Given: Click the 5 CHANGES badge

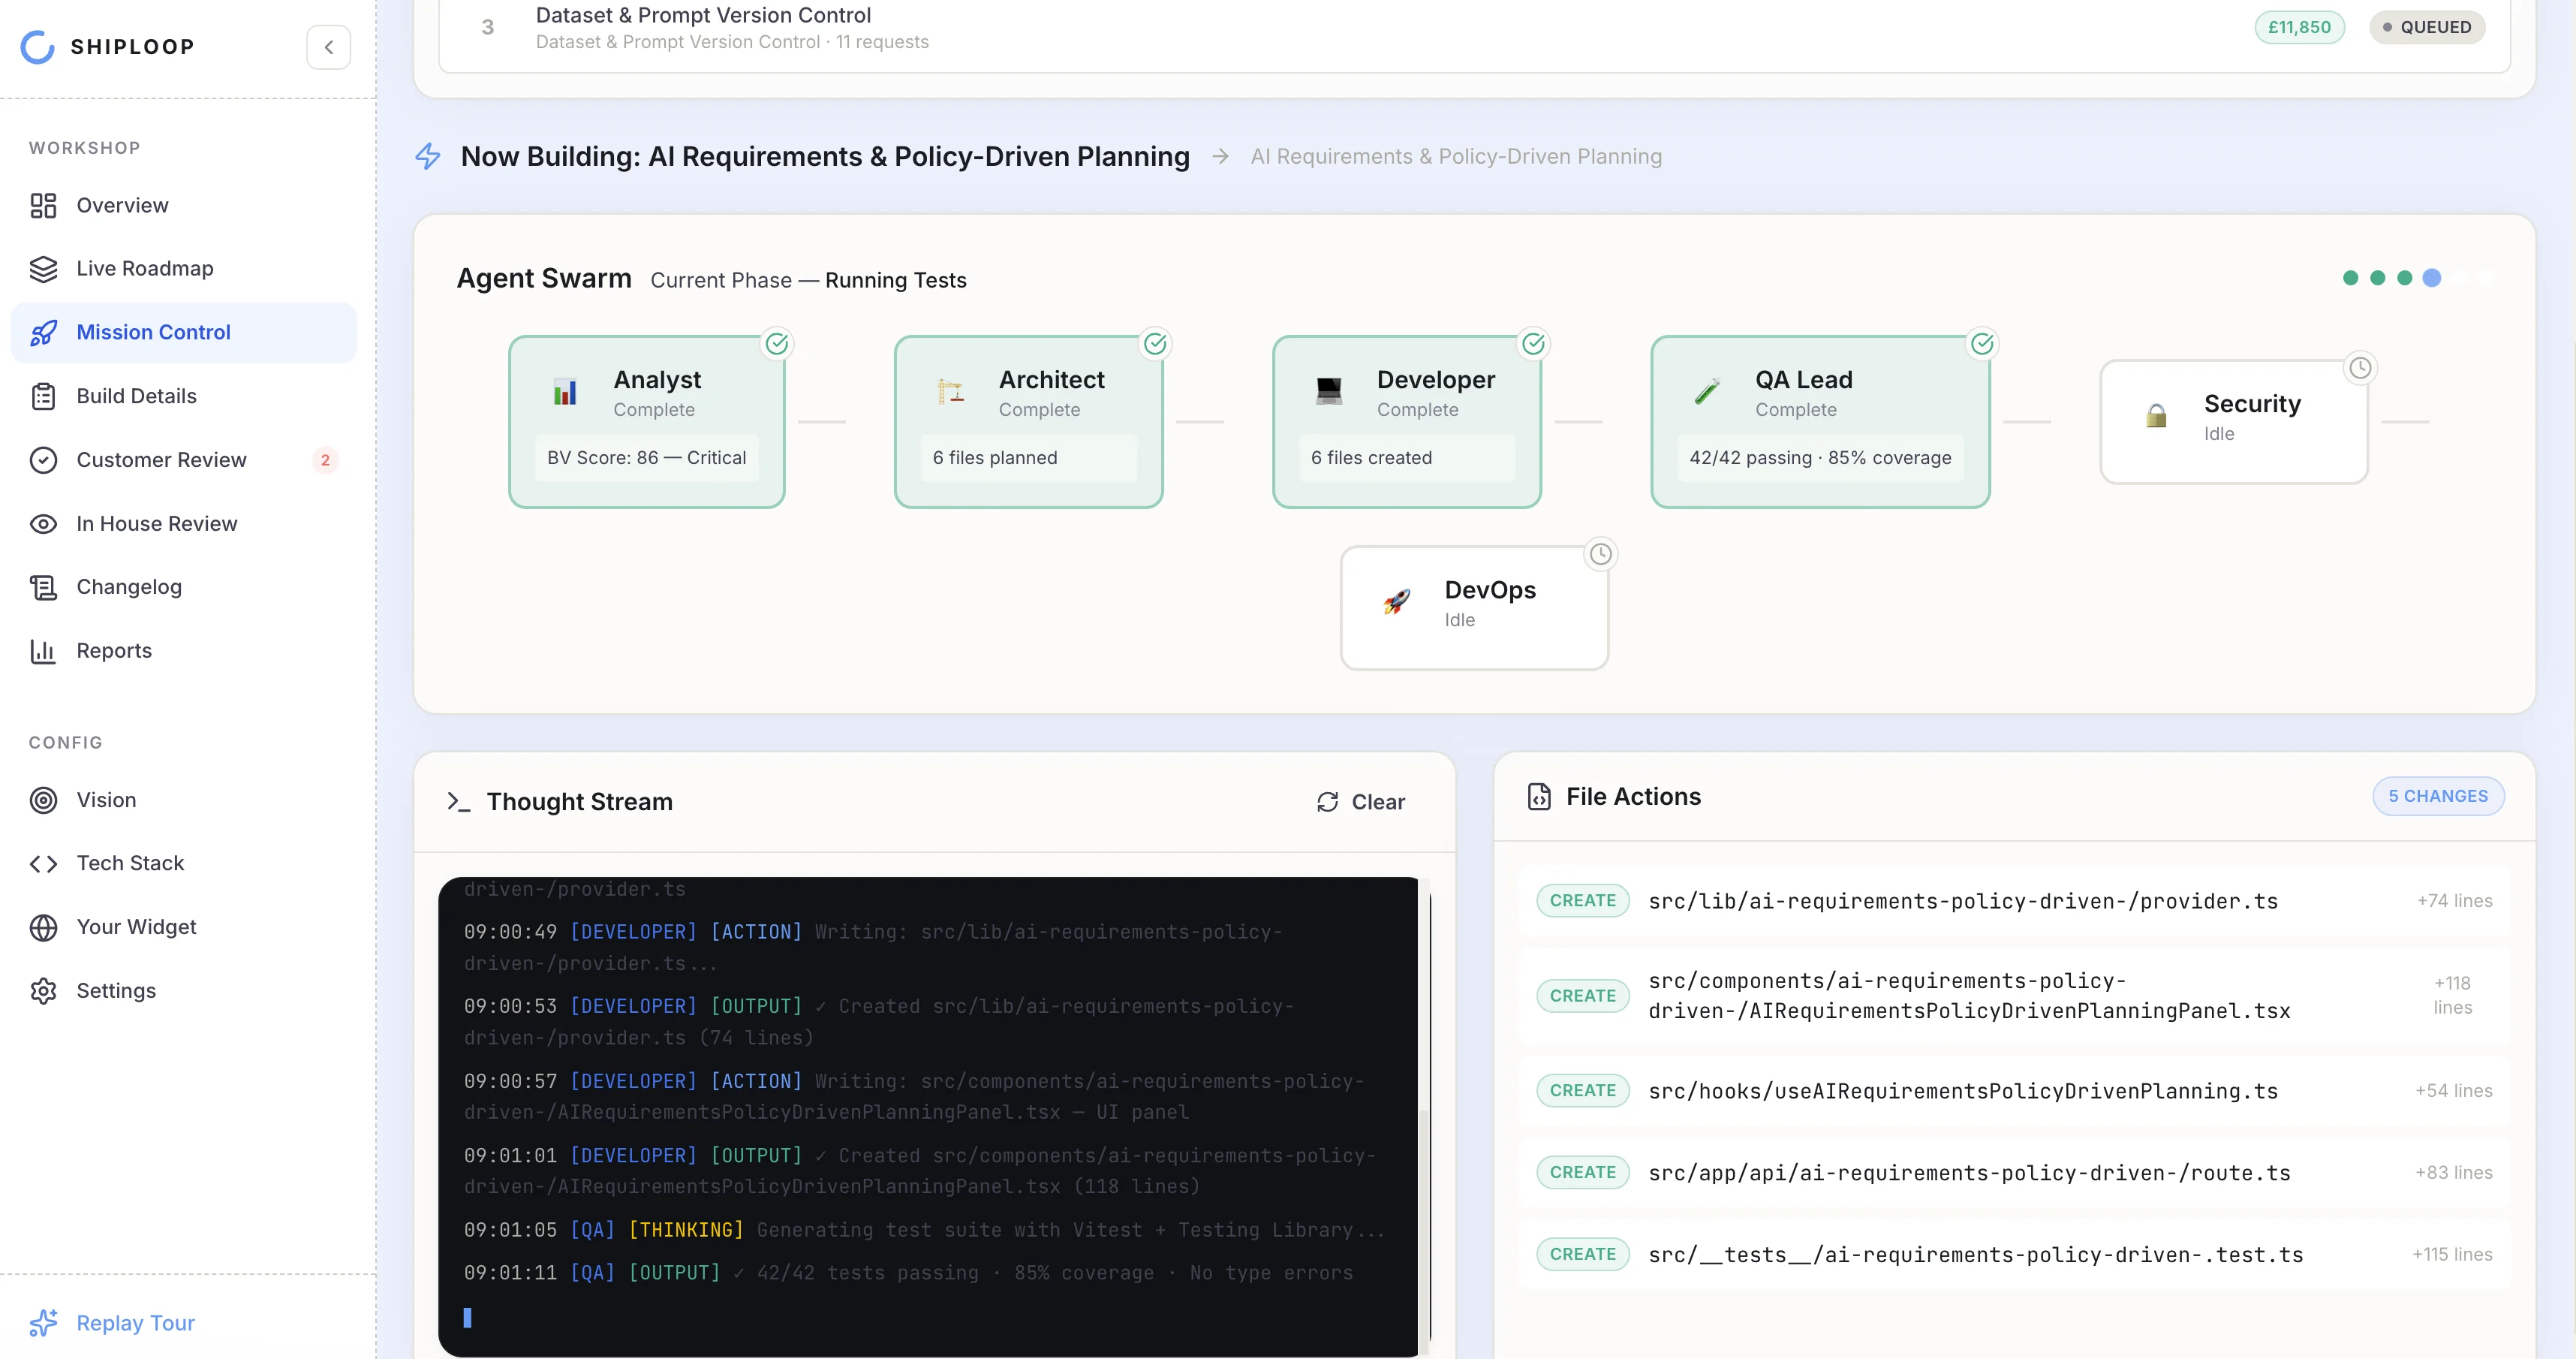Looking at the screenshot, I should coord(2437,796).
